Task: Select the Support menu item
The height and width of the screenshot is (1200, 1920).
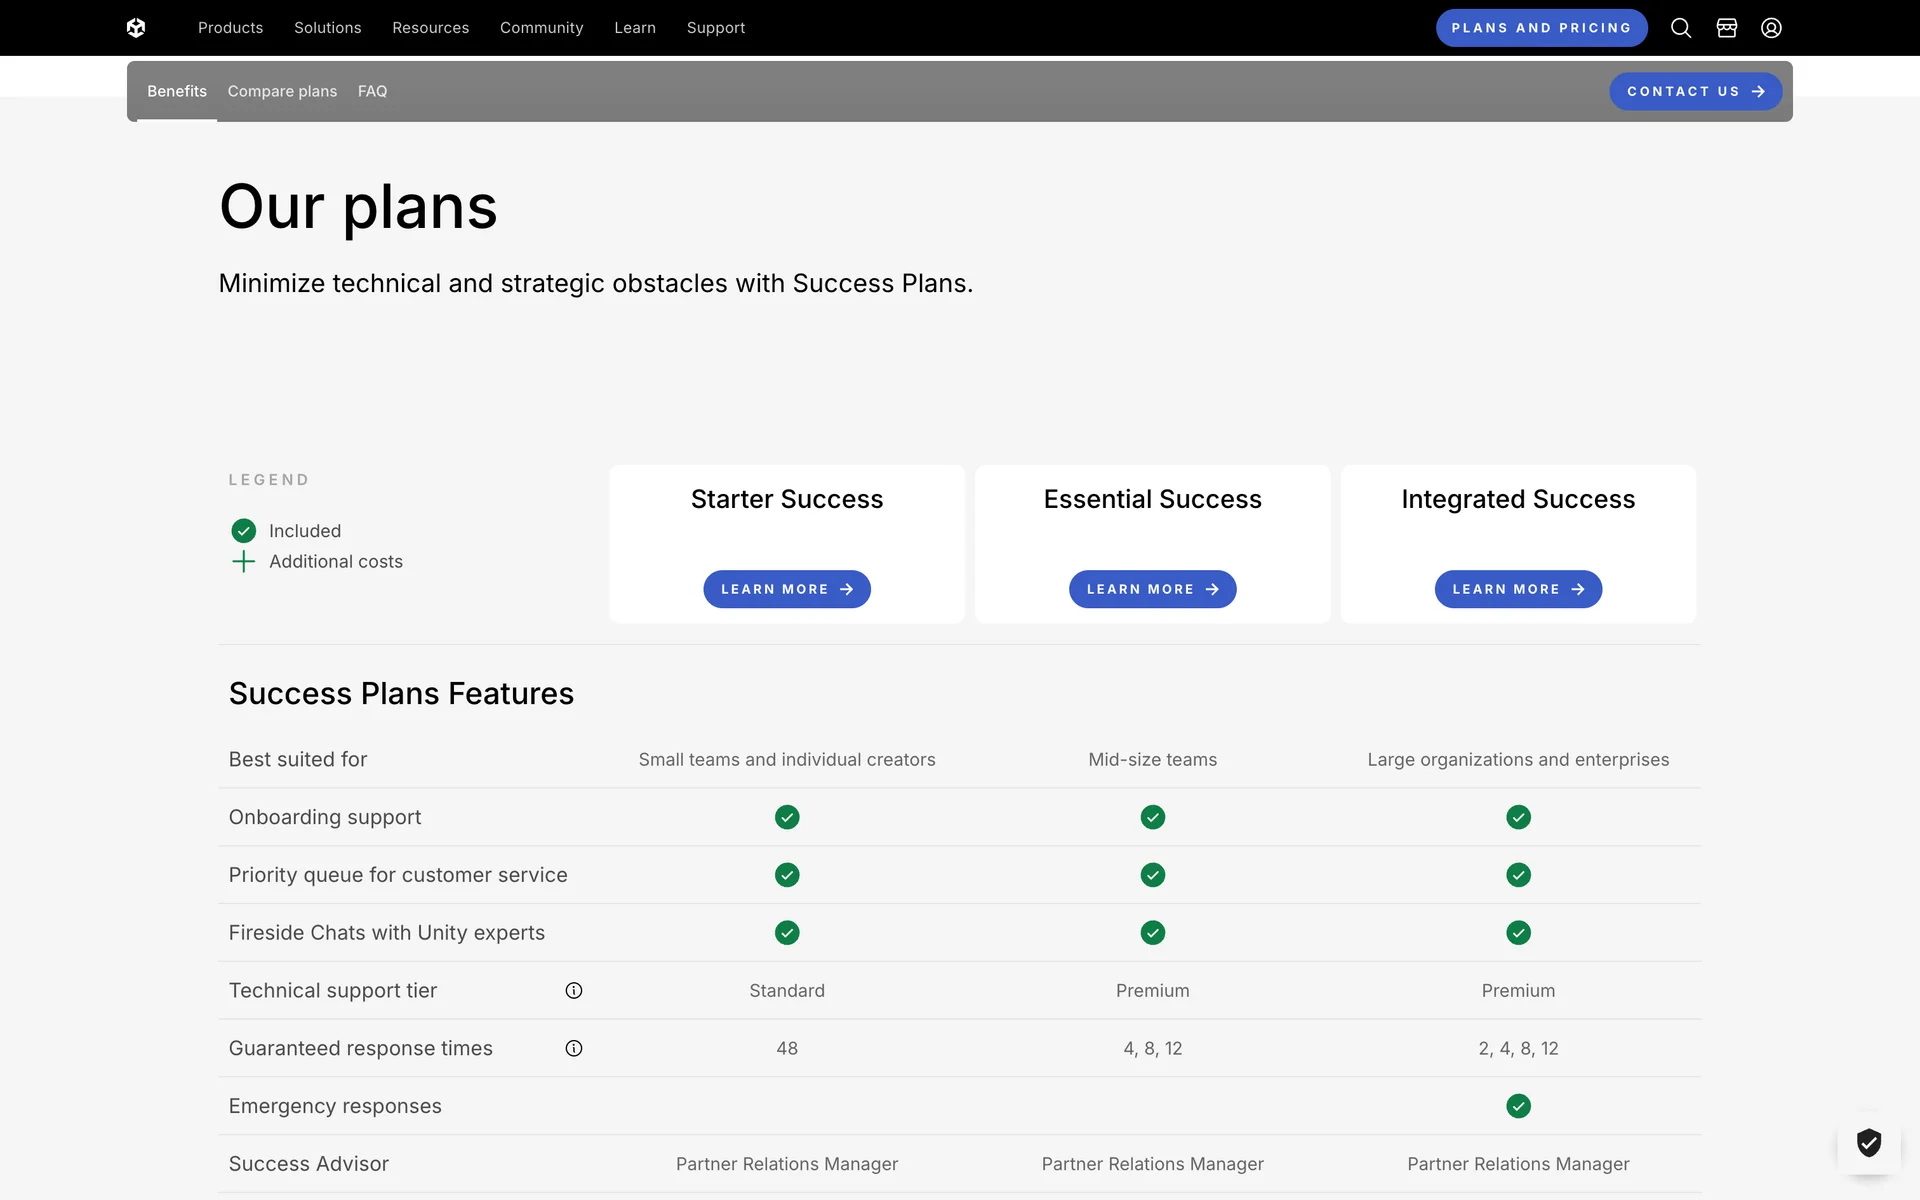Action: tap(715, 28)
